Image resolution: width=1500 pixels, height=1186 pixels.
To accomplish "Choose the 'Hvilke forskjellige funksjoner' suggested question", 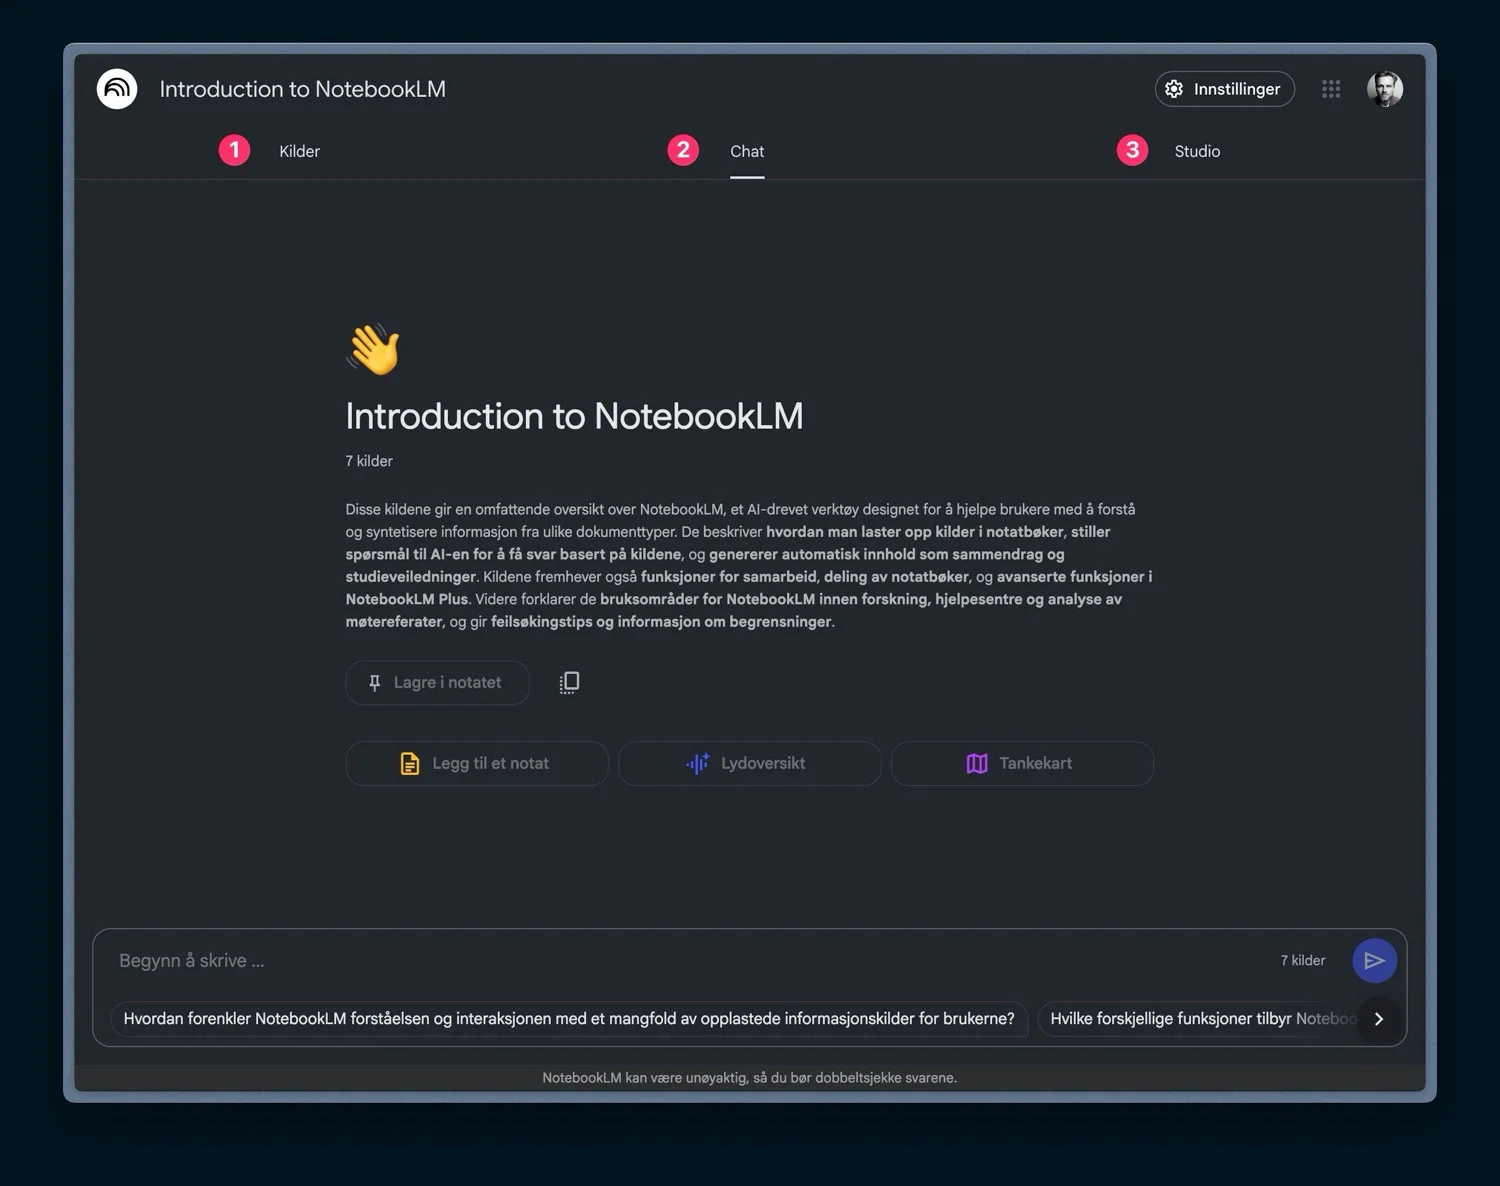I will point(1200,1019).
